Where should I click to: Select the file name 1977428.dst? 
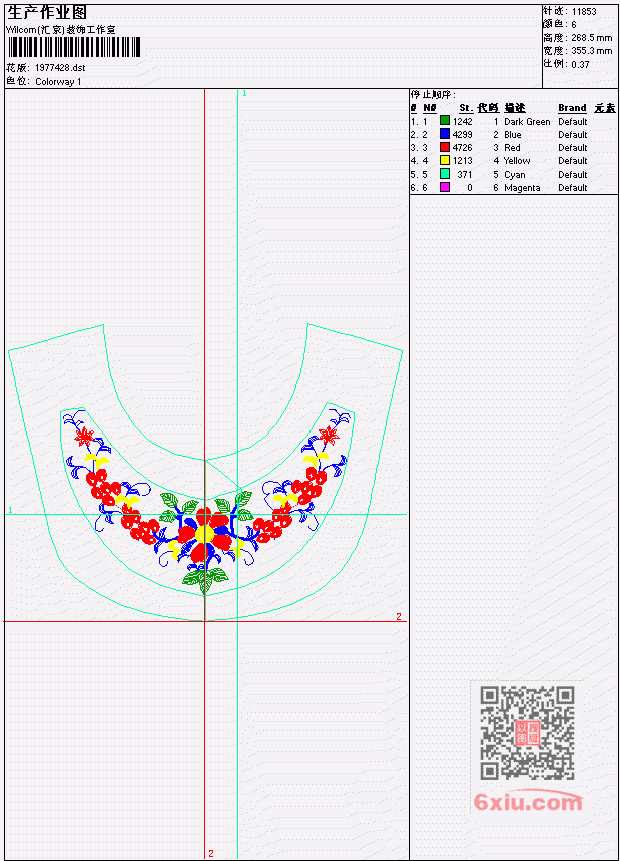pos(60,68)
